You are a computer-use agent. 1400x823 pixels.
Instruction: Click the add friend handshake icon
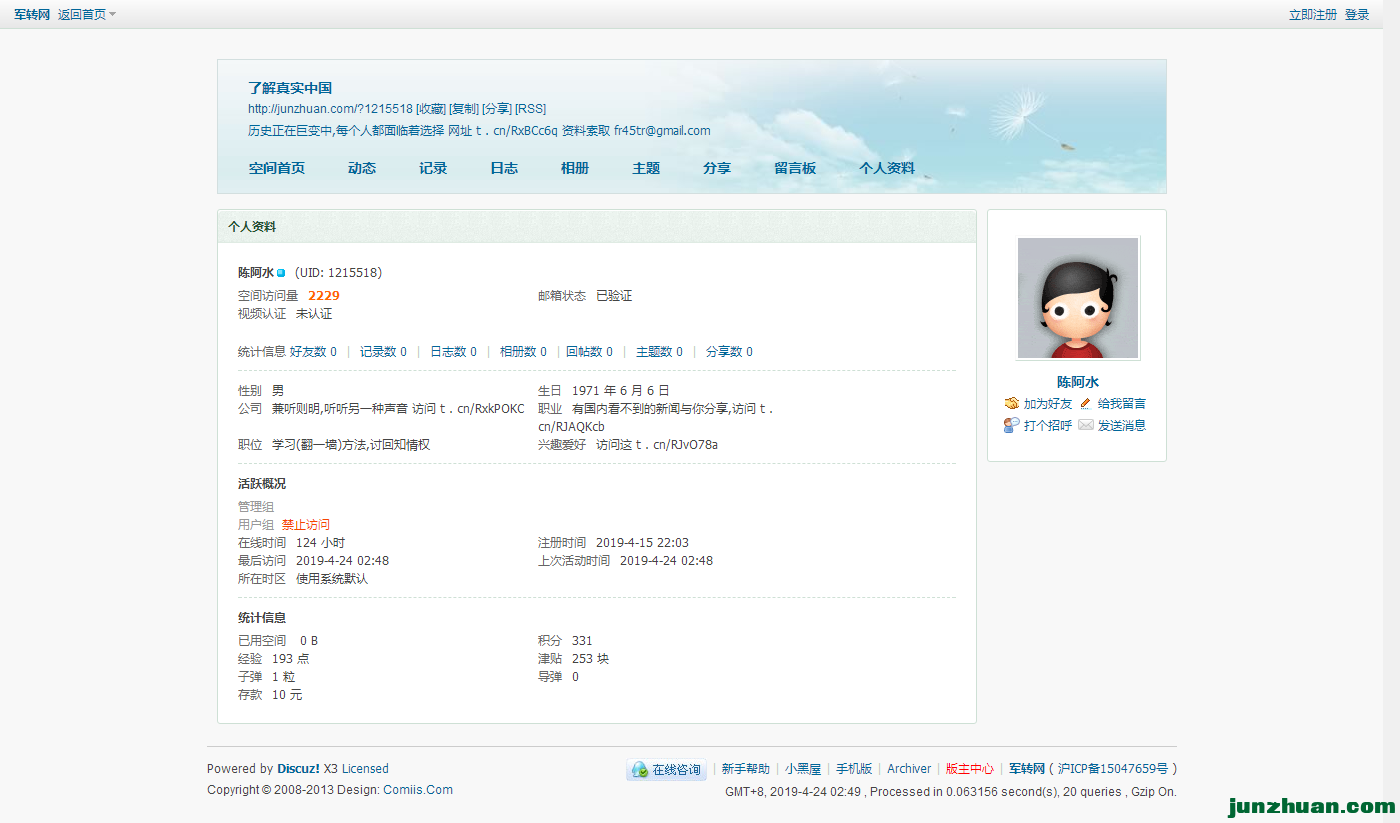pos(1012,404)
